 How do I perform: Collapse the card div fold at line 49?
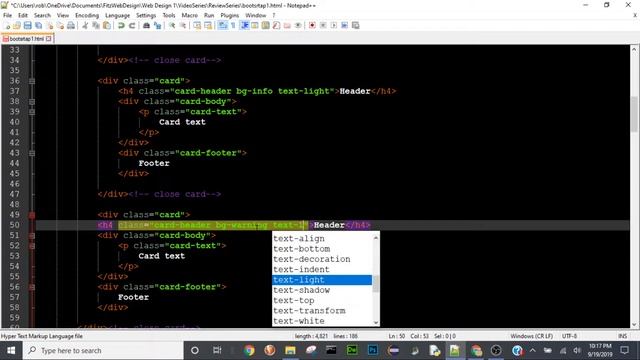pyautogui.click(x=32, y=215)
